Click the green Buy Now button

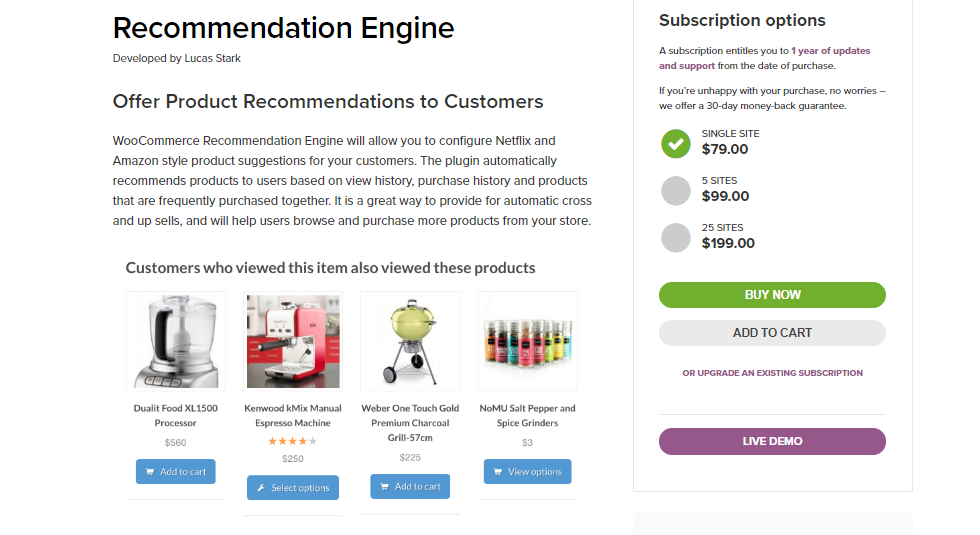click(772, 295)
